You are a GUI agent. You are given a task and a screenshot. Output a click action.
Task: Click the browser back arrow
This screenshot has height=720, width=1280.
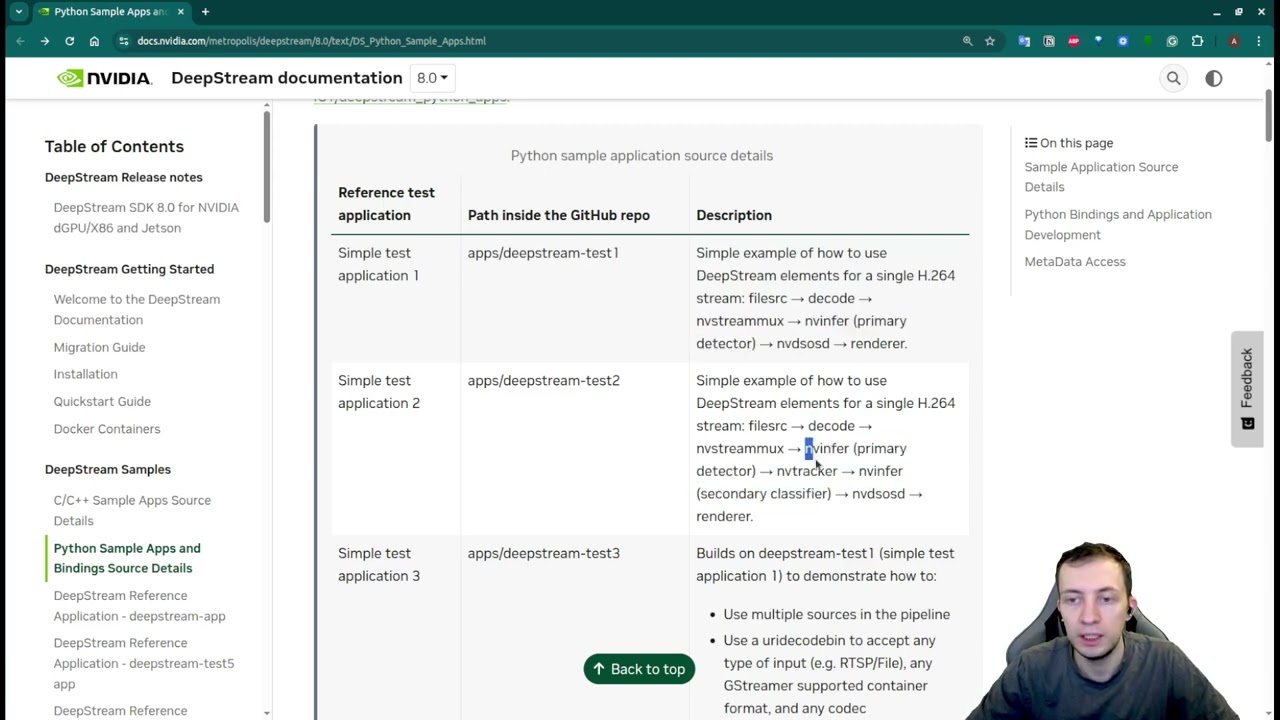[20, 41]
